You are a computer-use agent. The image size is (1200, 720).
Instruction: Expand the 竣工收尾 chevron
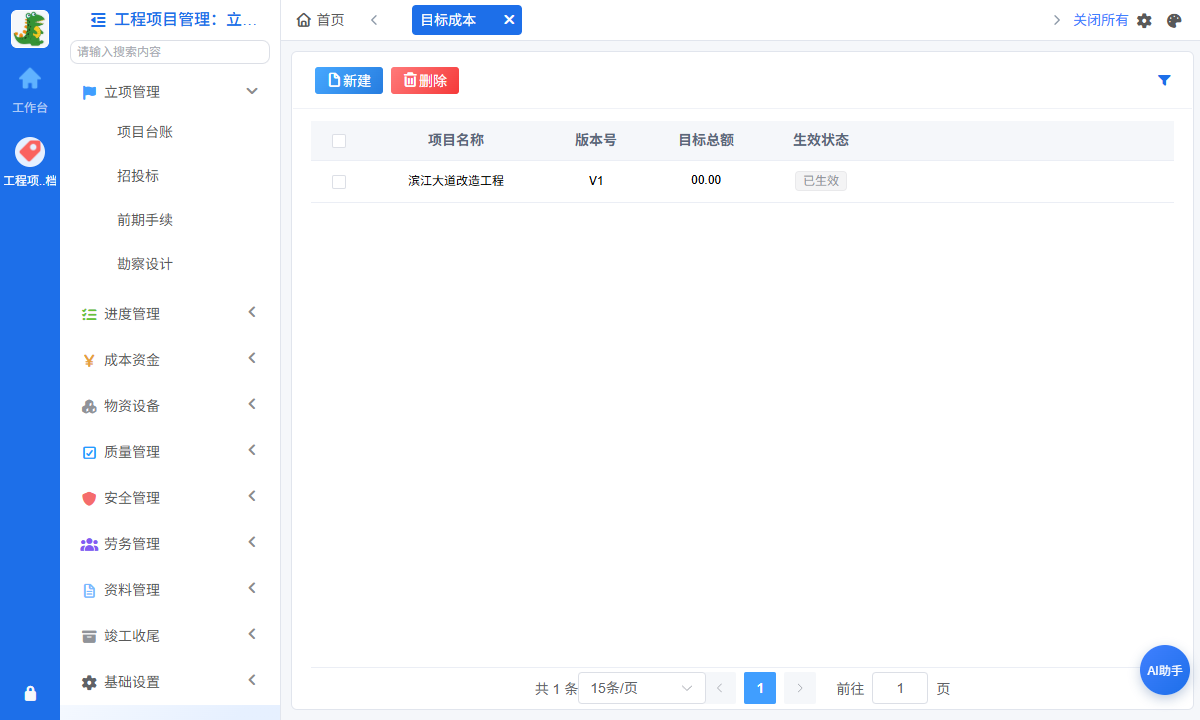(252, 634)
